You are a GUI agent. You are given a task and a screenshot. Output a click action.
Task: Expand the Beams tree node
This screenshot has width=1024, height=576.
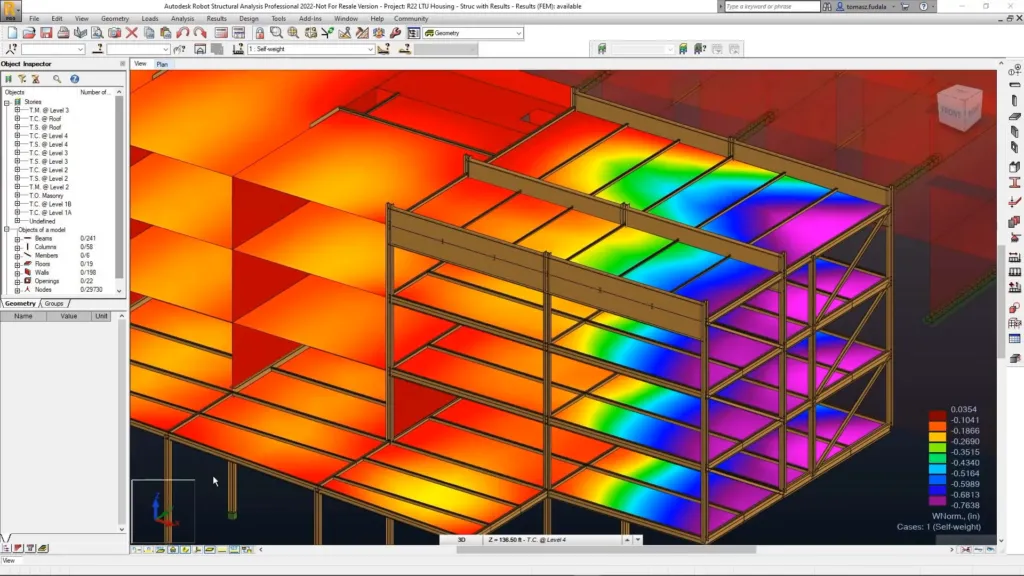(x=17, y=239)
